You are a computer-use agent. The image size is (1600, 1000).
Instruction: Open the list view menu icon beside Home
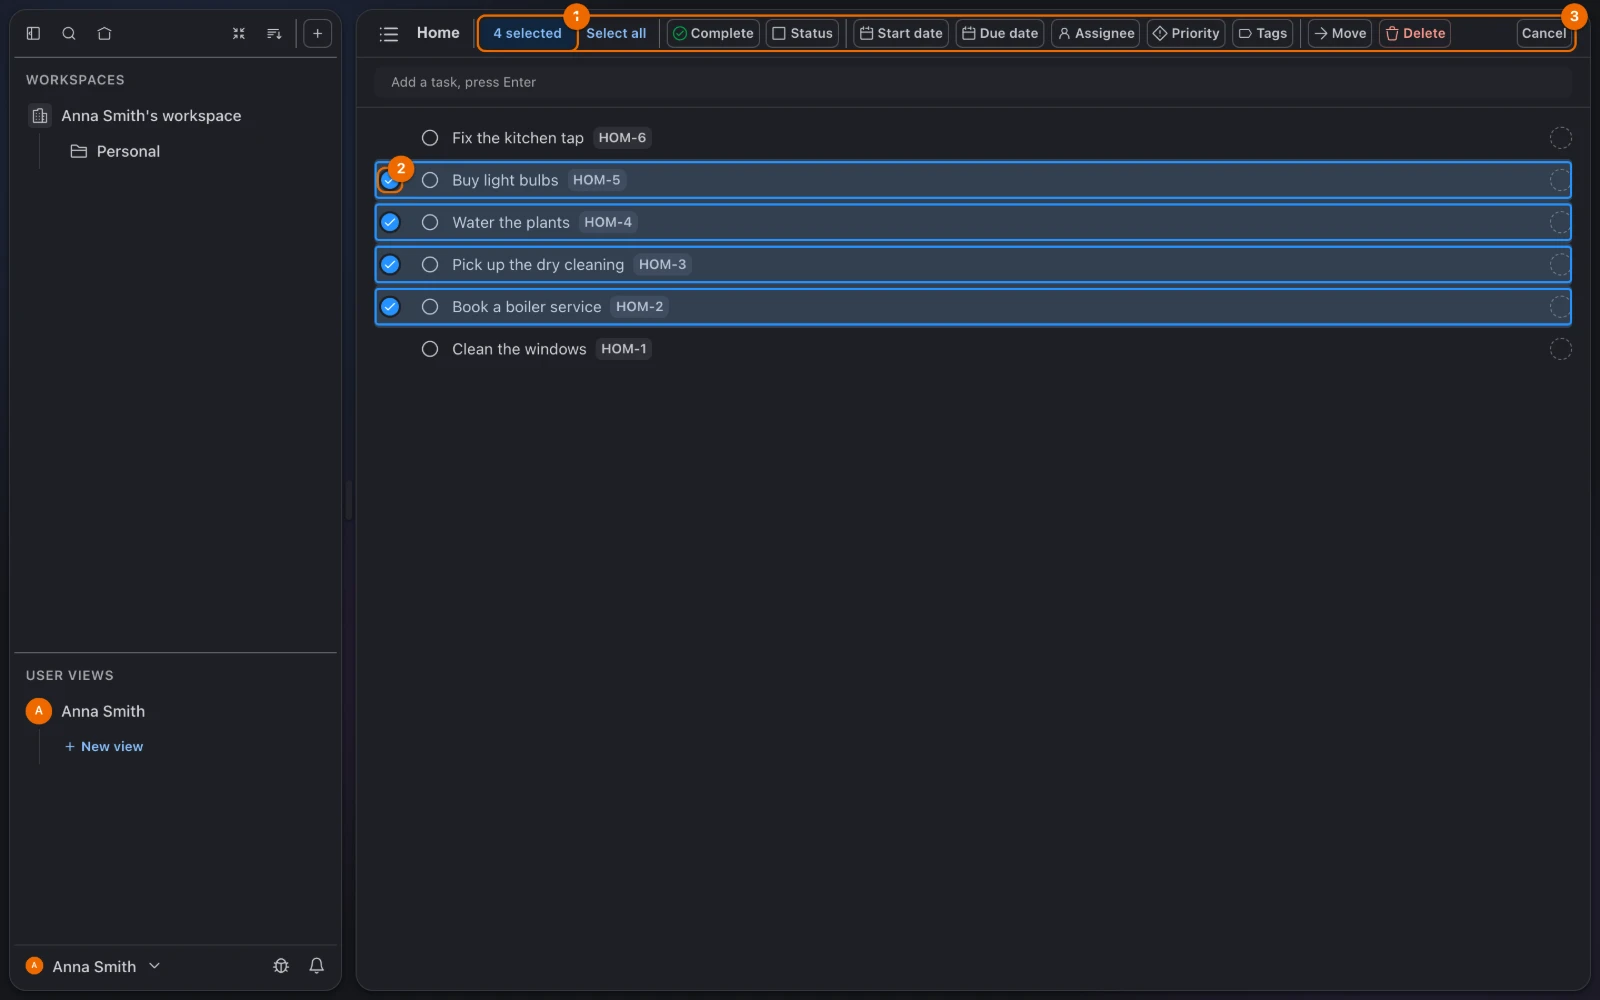389,34
